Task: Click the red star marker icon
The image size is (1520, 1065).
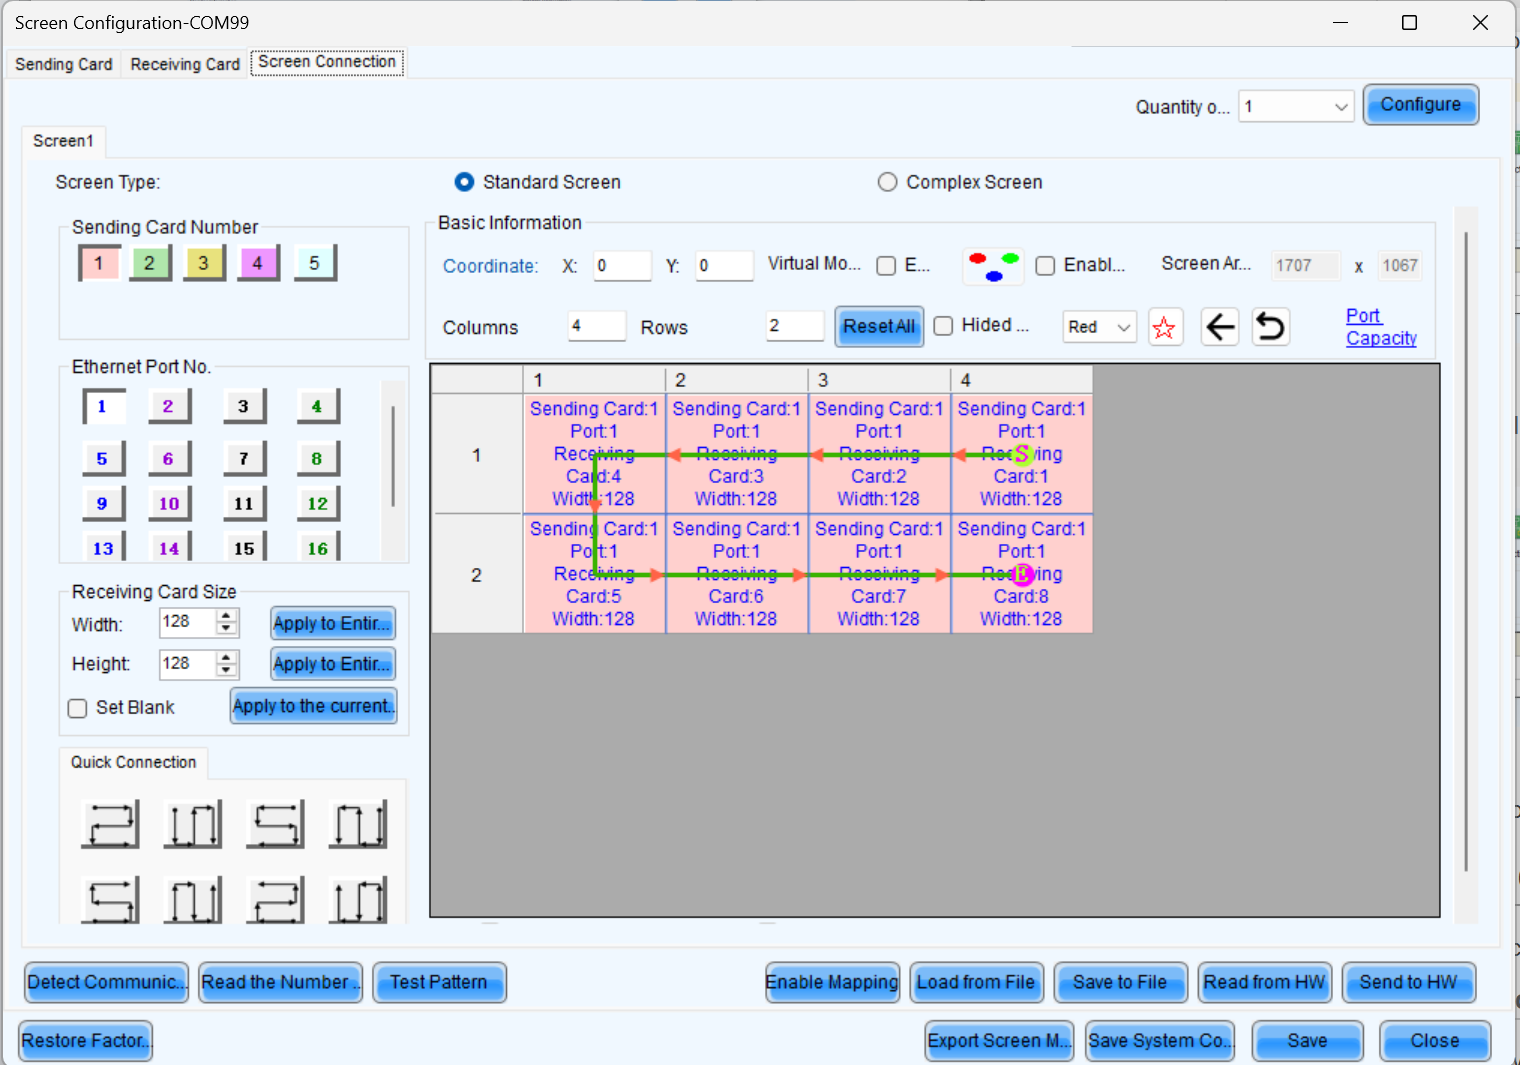Action: (1165, 326)
